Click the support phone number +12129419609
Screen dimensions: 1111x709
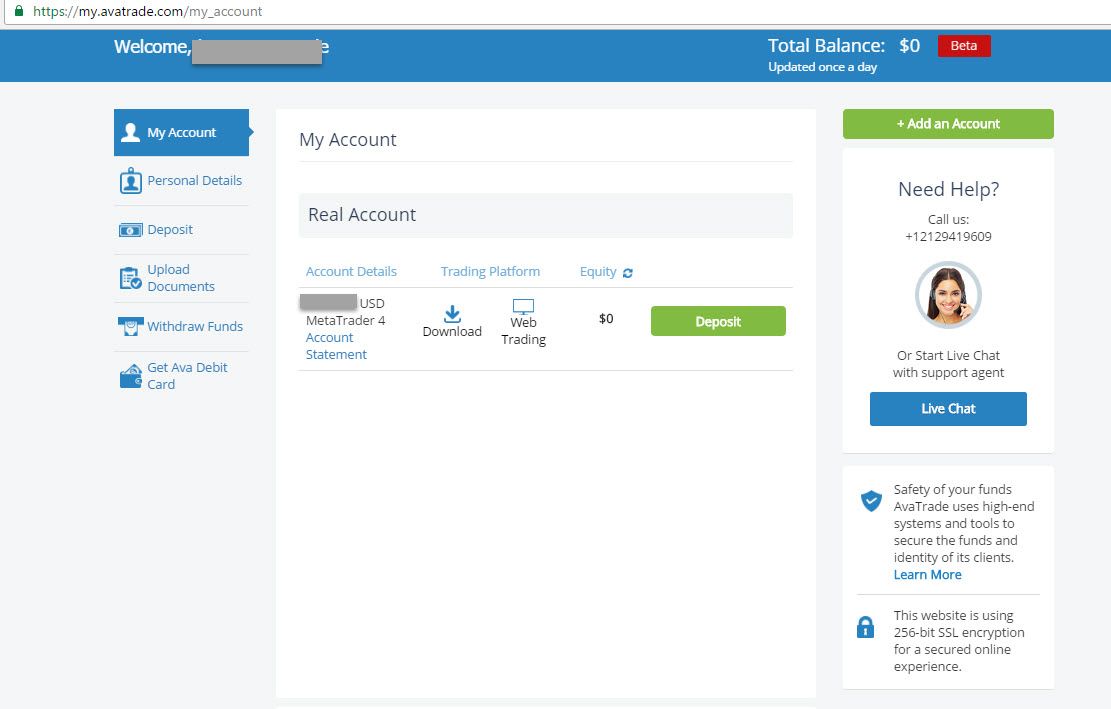coord(948,237)
